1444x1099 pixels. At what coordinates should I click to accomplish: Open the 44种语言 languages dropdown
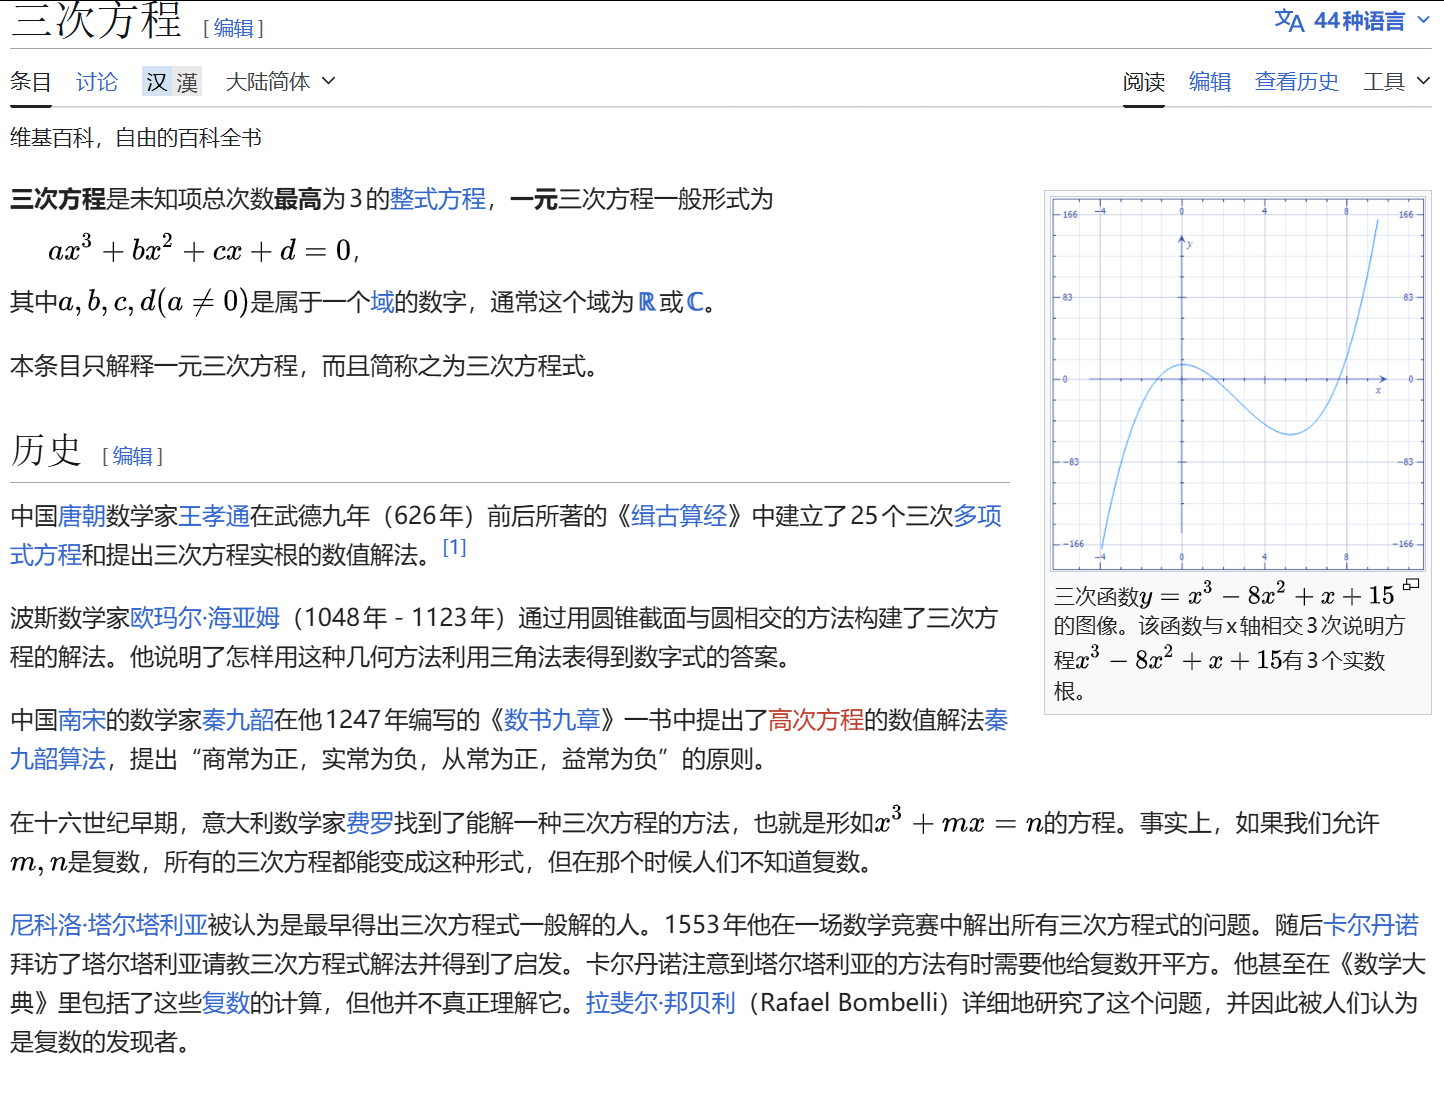point(1359,20)
